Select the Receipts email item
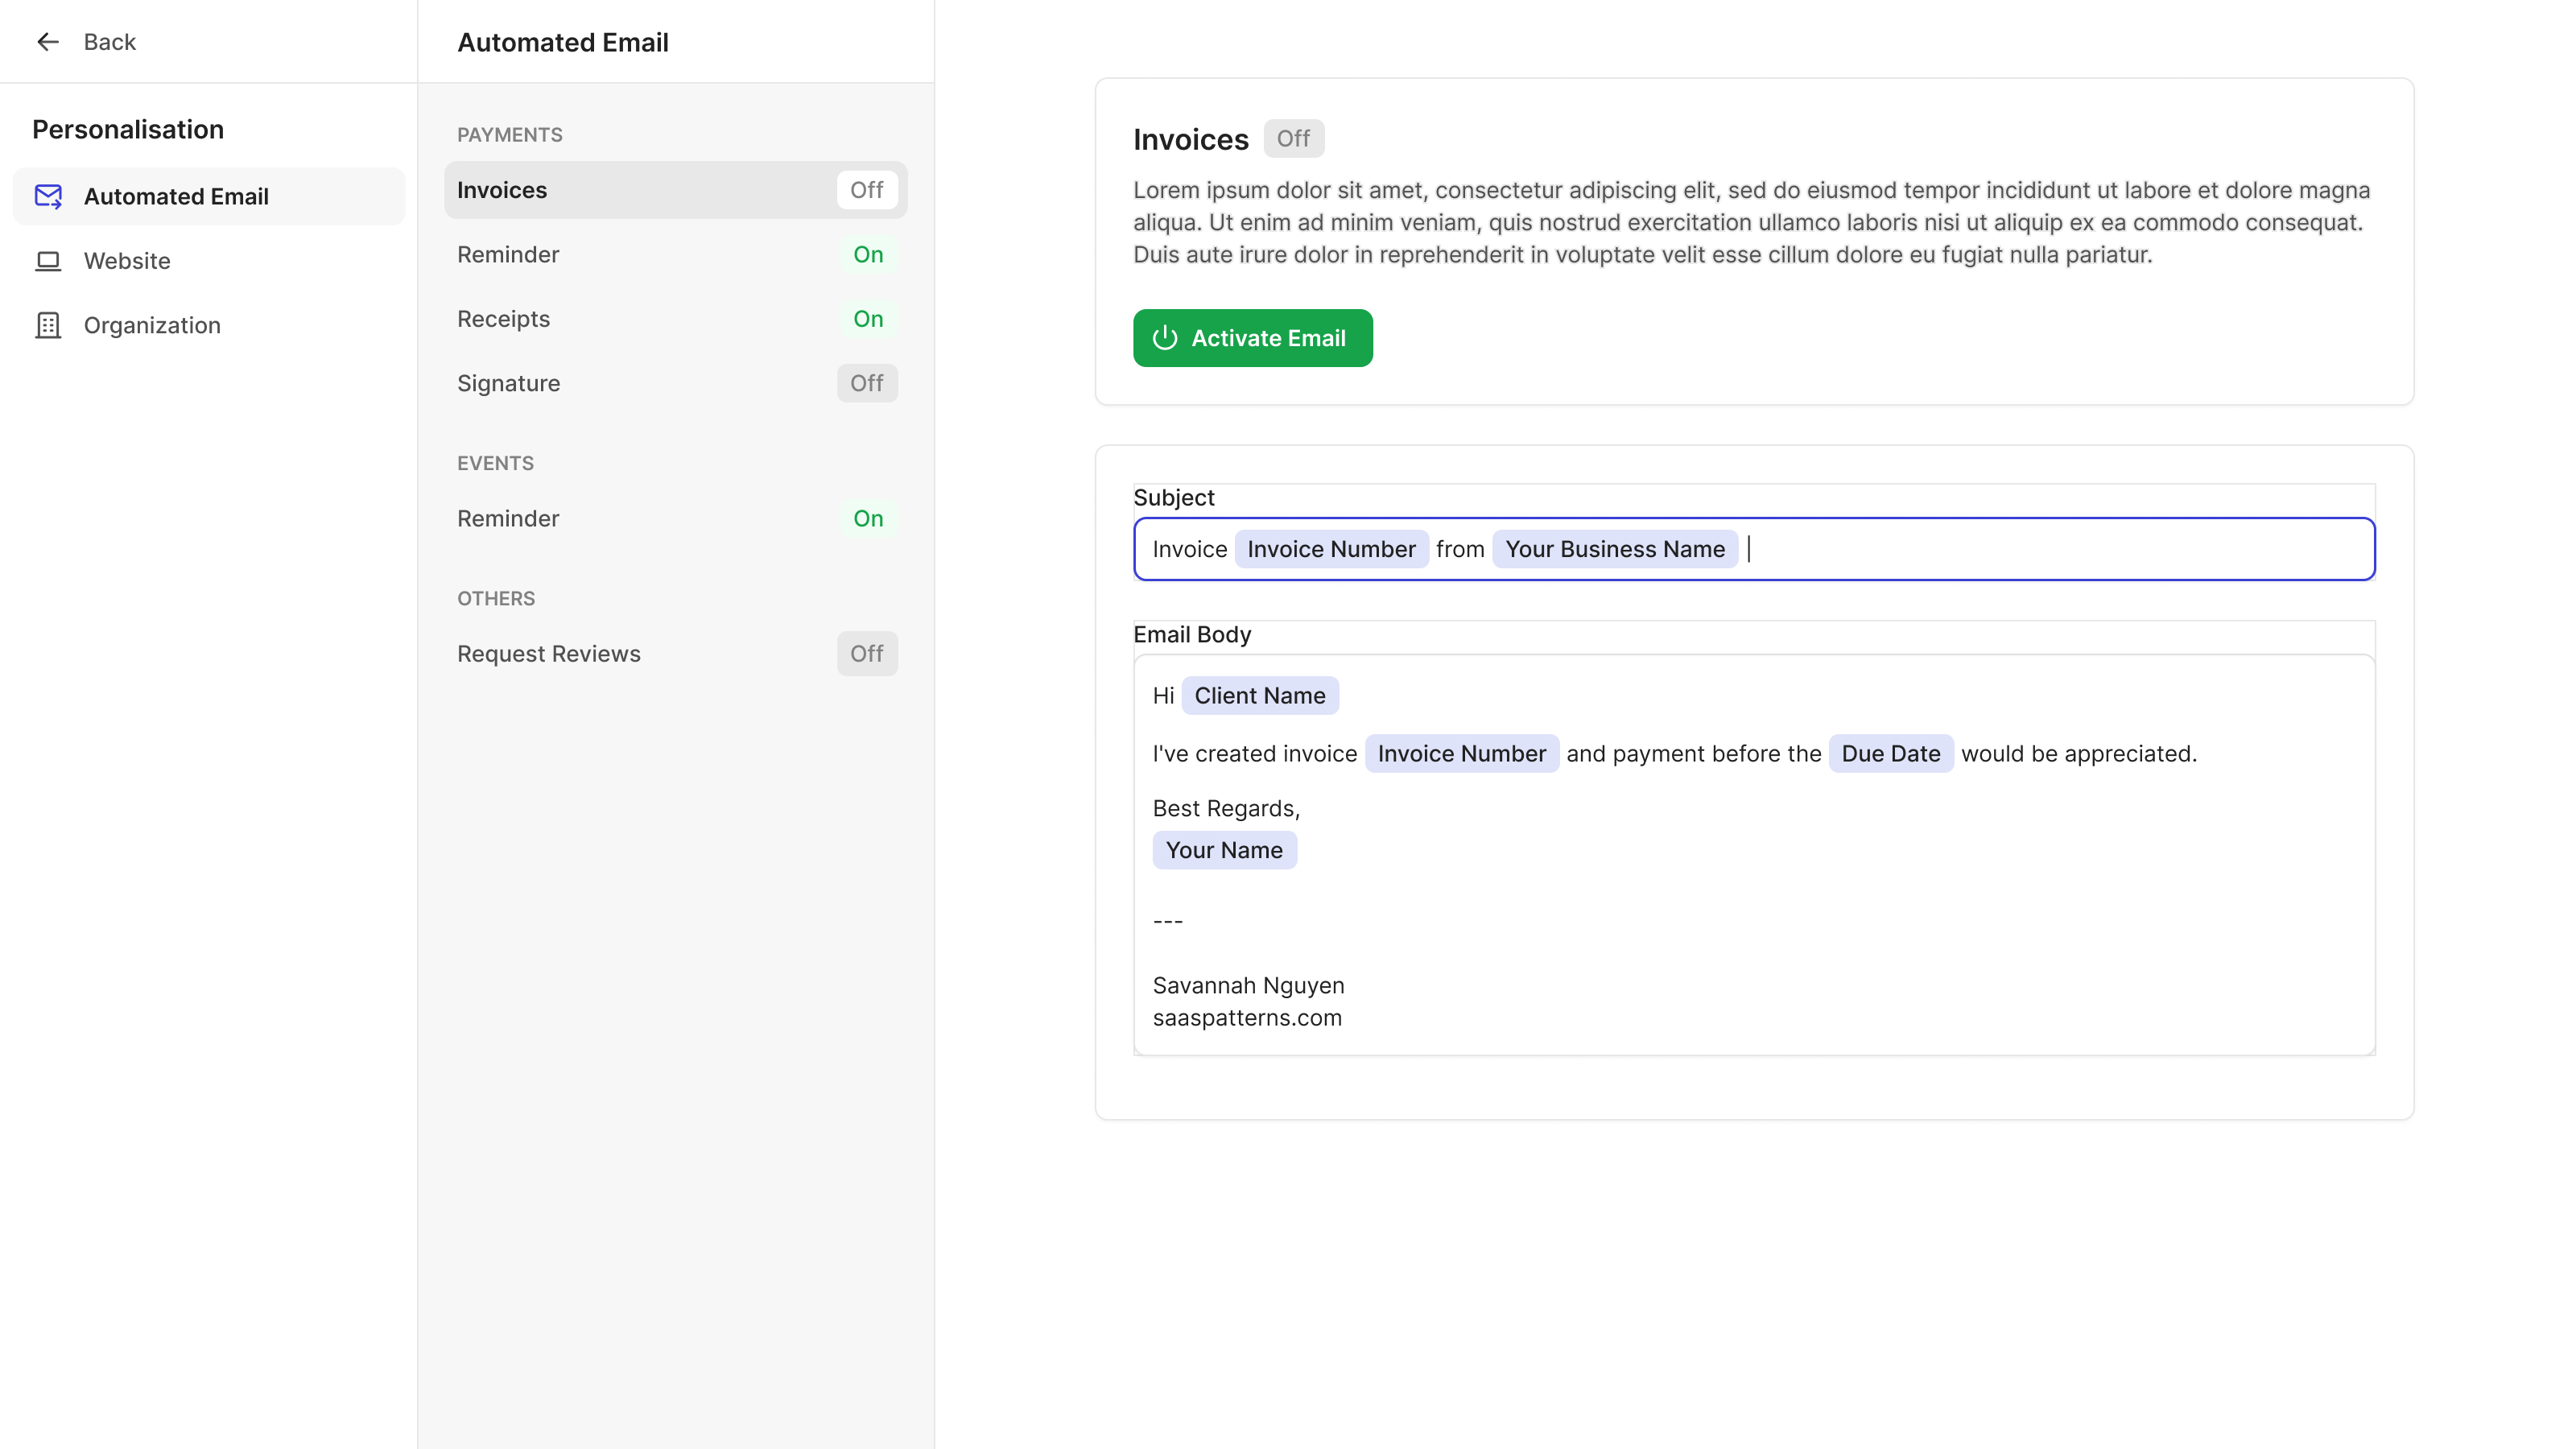 pos(676,319)
